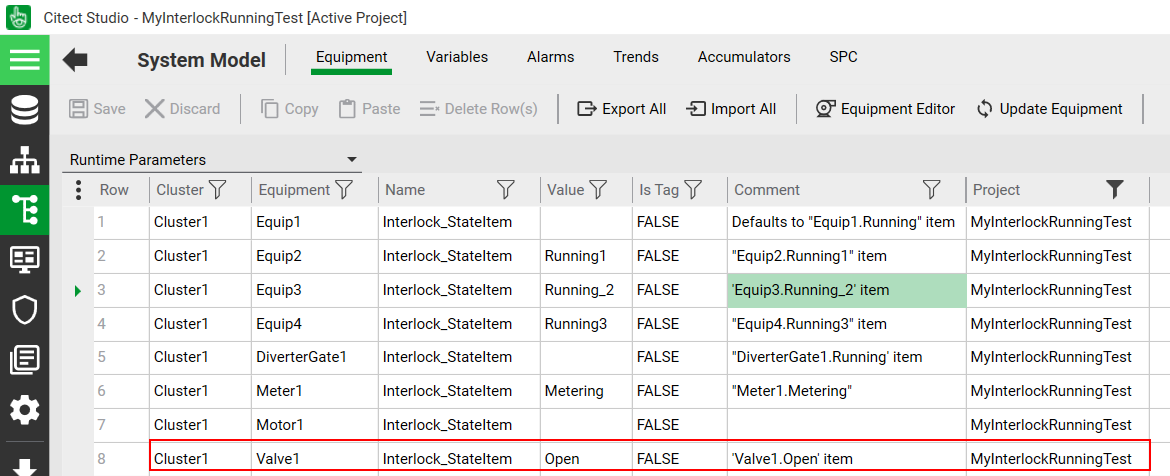Open the database icon in sidebar

(x=24, y=110)
